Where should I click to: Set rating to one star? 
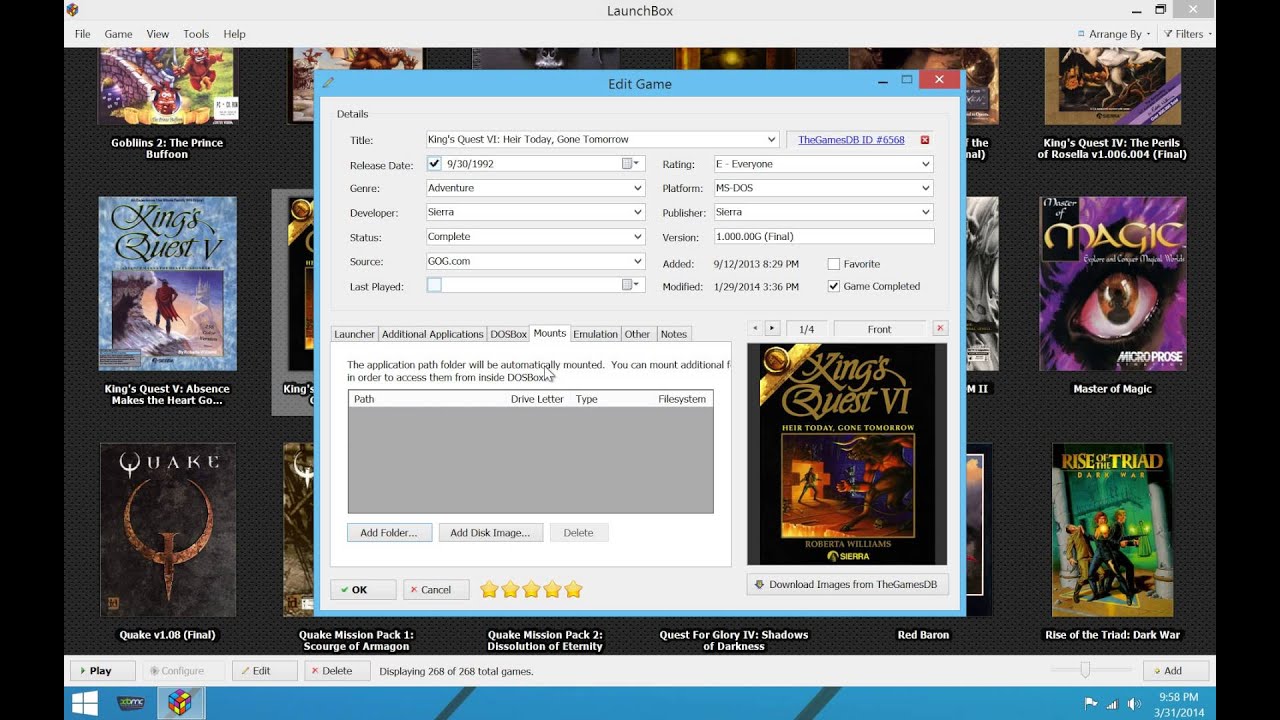489,590
